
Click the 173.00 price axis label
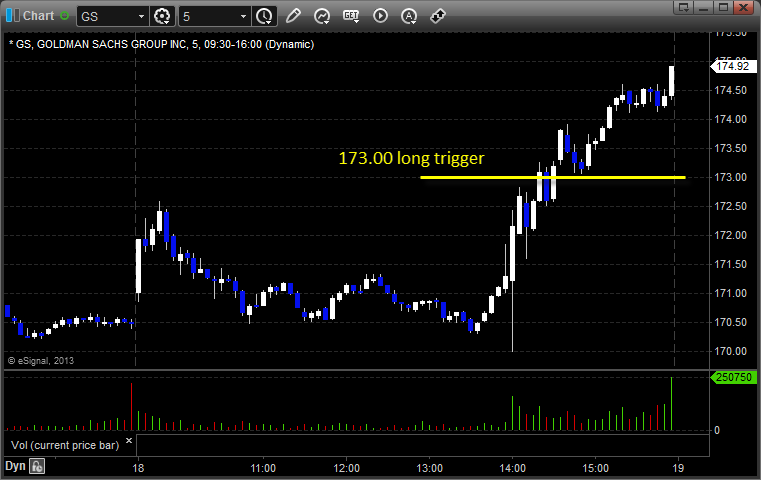730,177
